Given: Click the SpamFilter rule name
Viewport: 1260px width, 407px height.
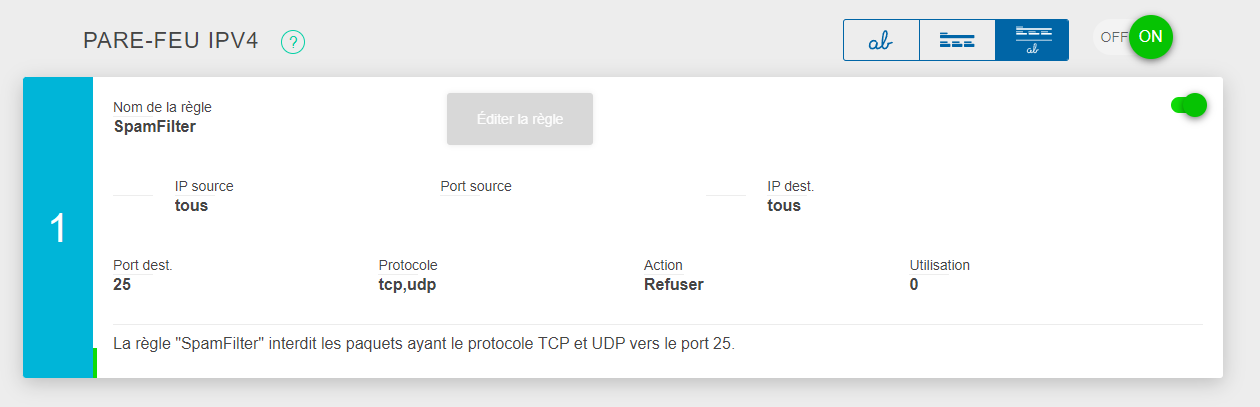Looking at the screenshot, I should tap(155, 127).
